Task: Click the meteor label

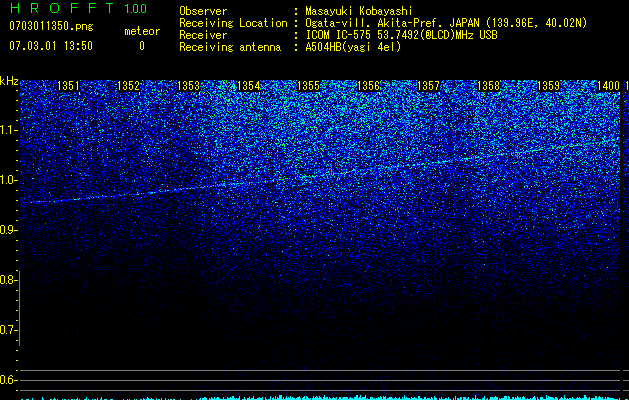Action: [x=142, y=31]
